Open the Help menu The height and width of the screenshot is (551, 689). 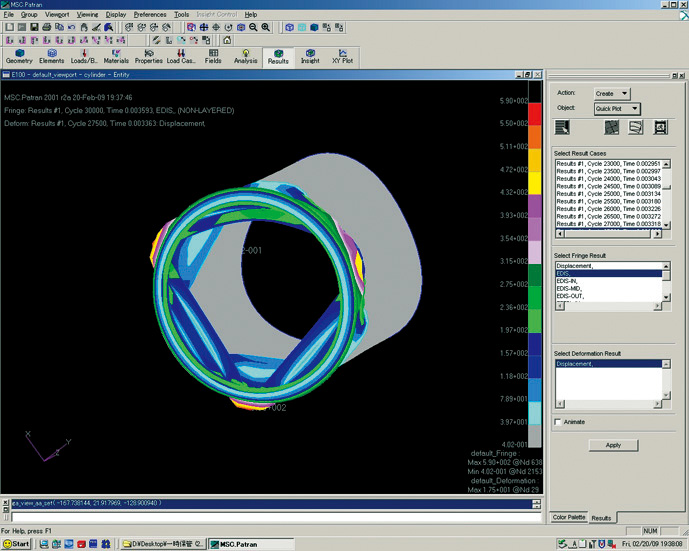251,14
